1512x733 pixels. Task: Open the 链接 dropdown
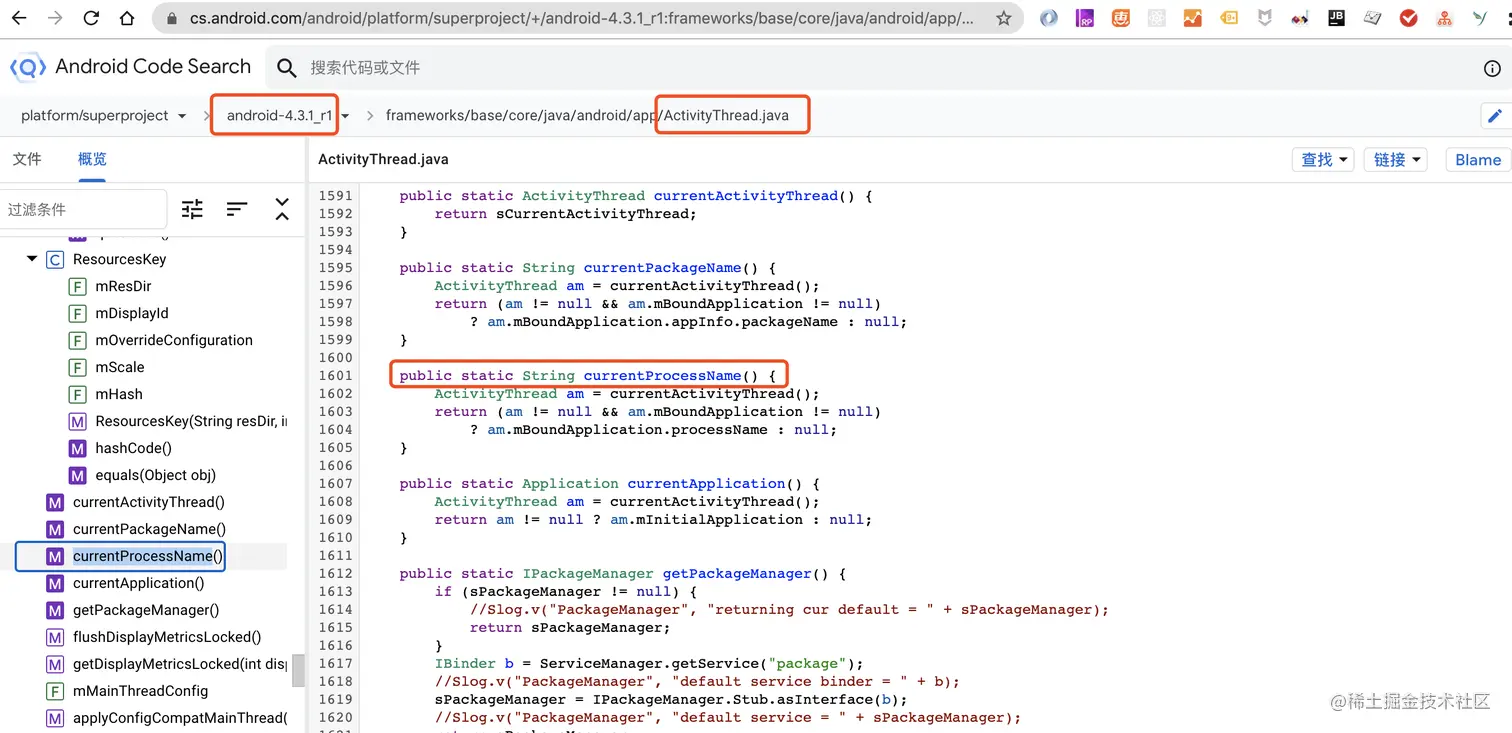[1396, 160]
